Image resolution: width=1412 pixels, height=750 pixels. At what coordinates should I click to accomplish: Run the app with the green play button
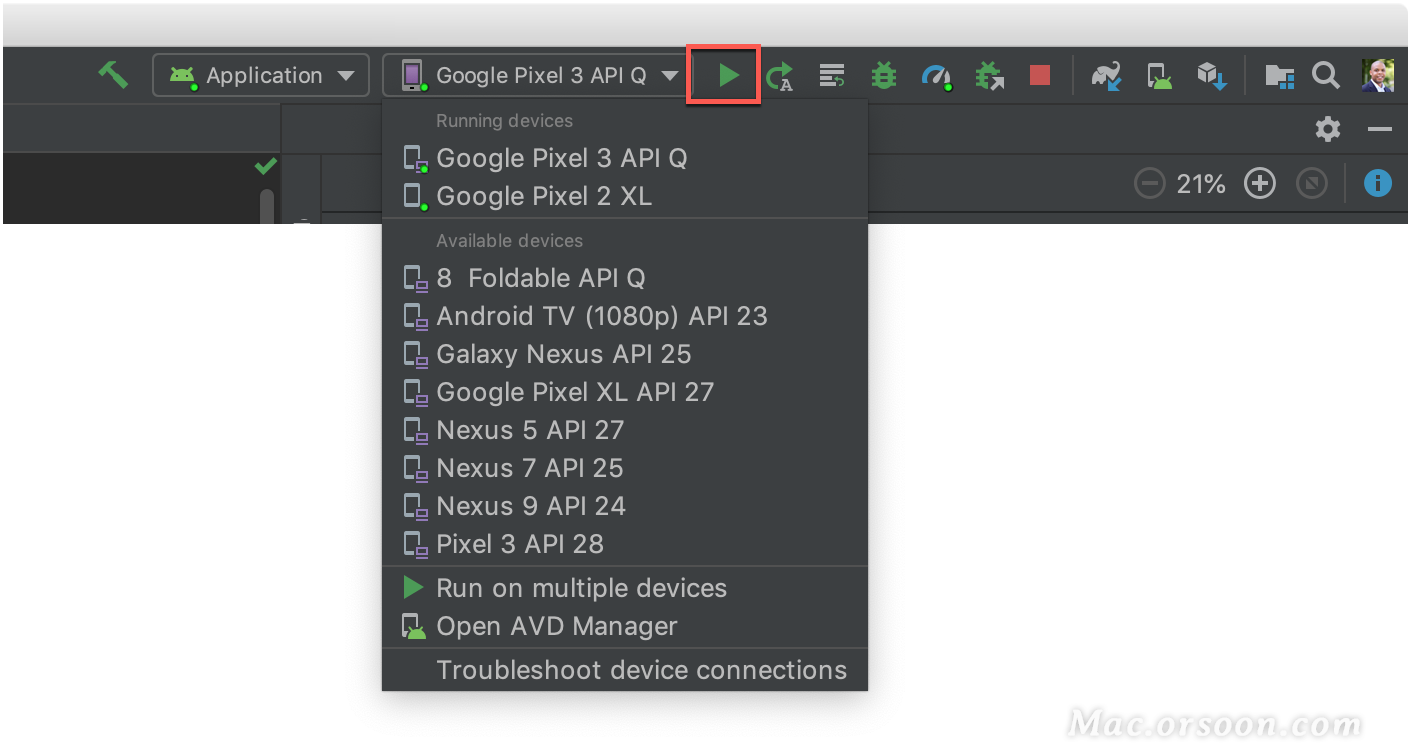729,75
